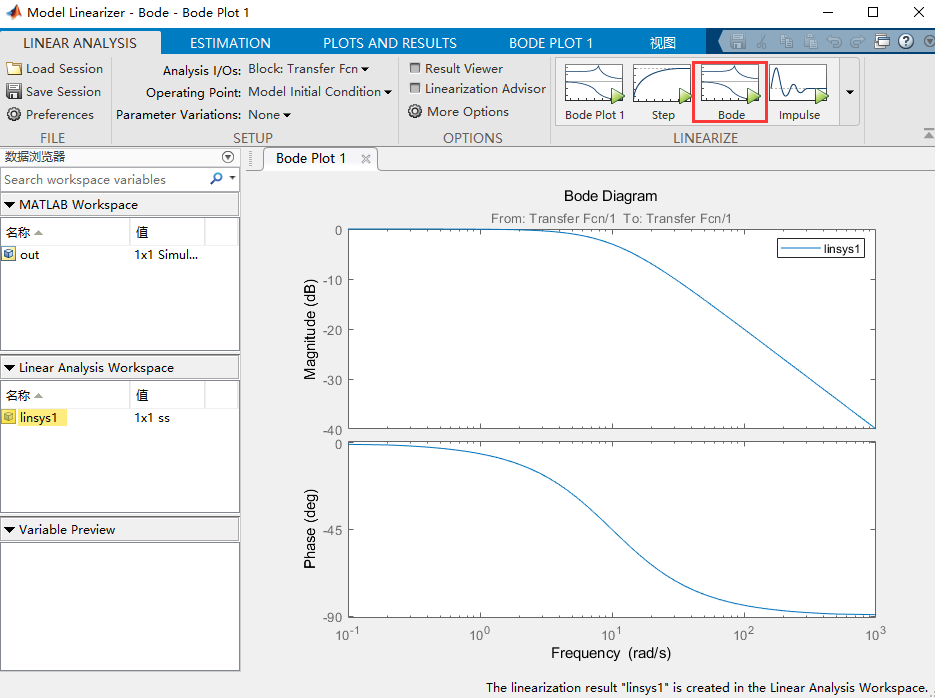935x698 pixels.
Task: Switch to the LINEAR ANALYSIS tab
Action: tap(80, 43)
